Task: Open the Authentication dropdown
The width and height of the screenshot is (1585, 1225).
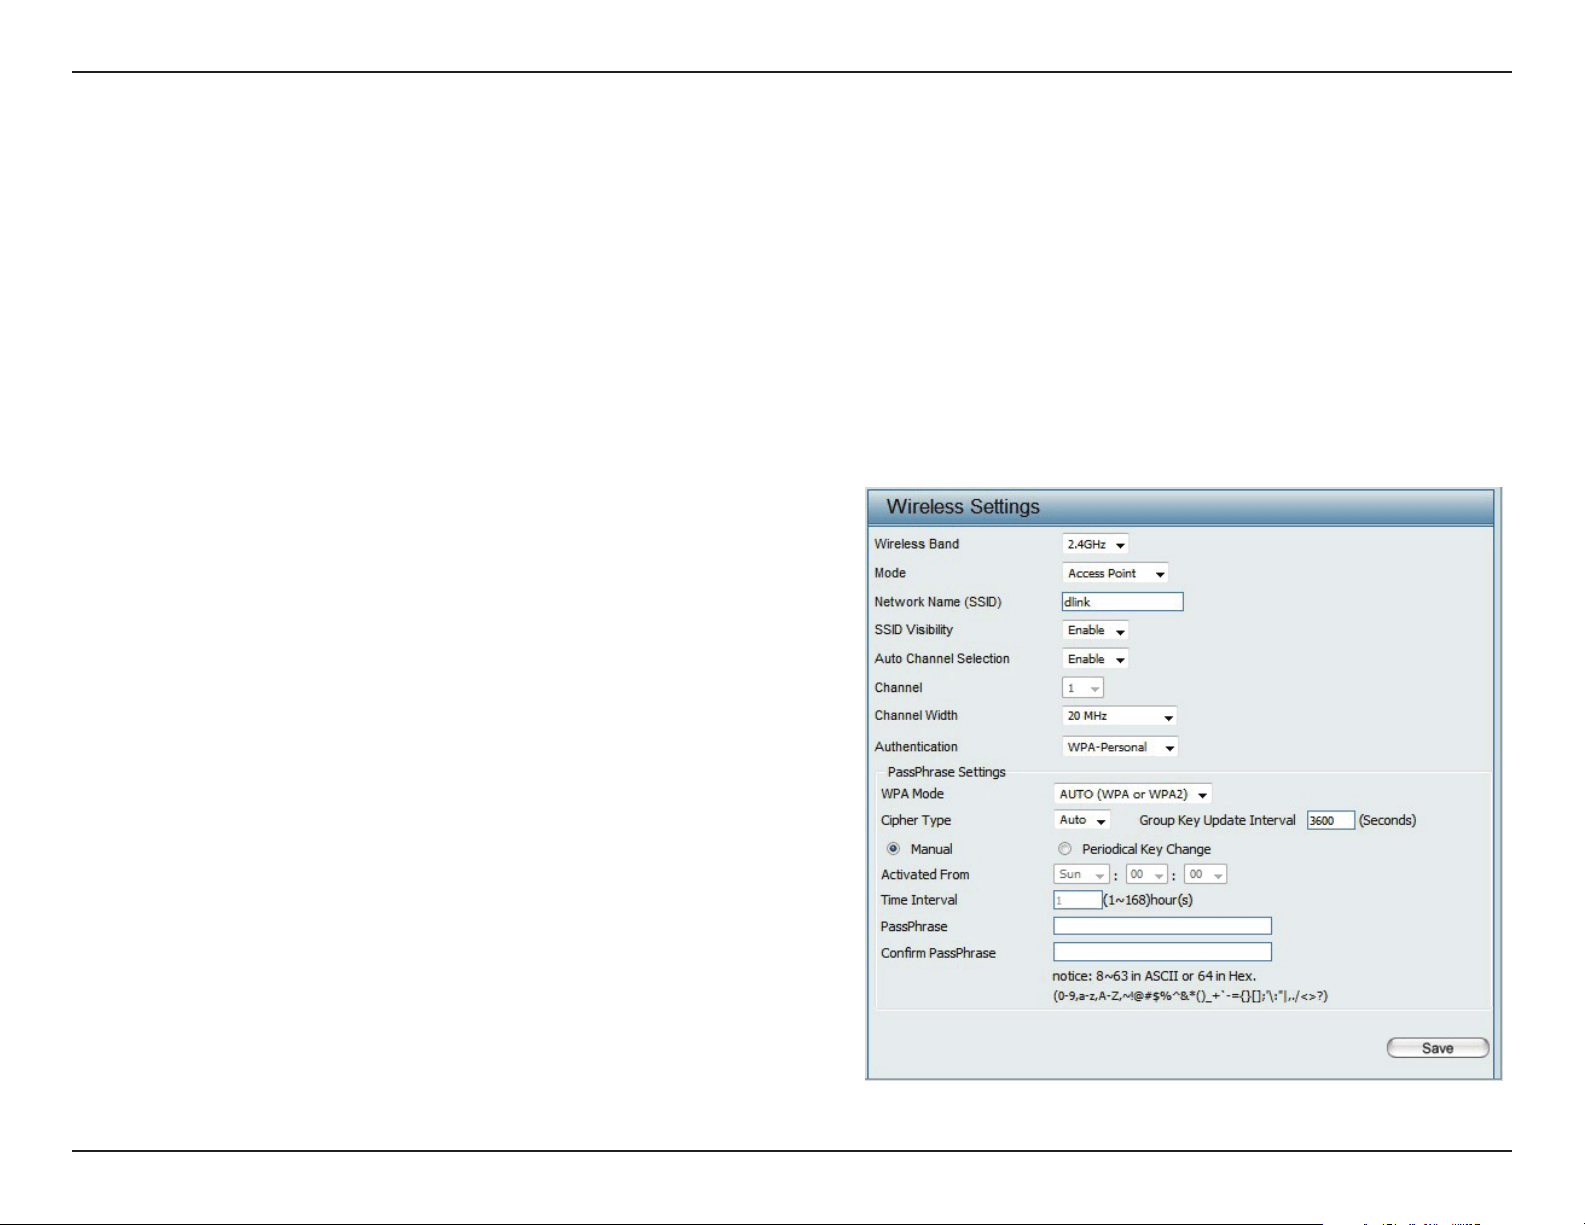Action: coord(1120,747)
